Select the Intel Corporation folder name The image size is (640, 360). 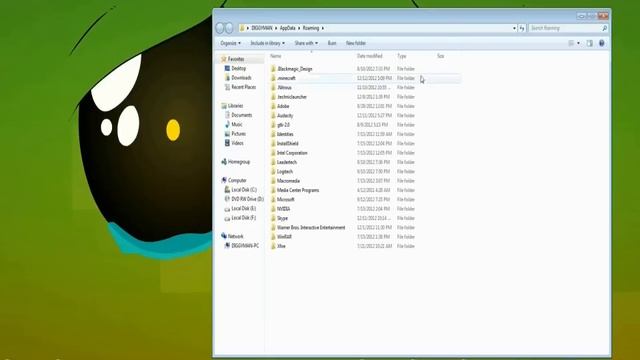click(292, 153)
